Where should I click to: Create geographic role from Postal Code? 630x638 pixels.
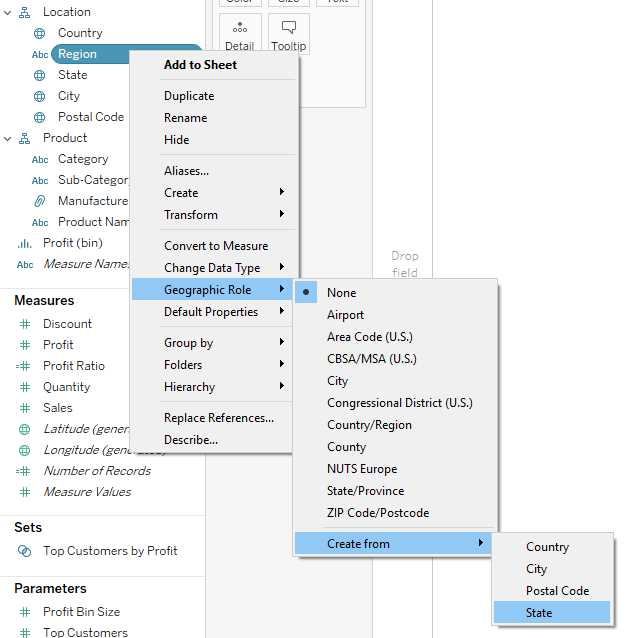[552, 590]
